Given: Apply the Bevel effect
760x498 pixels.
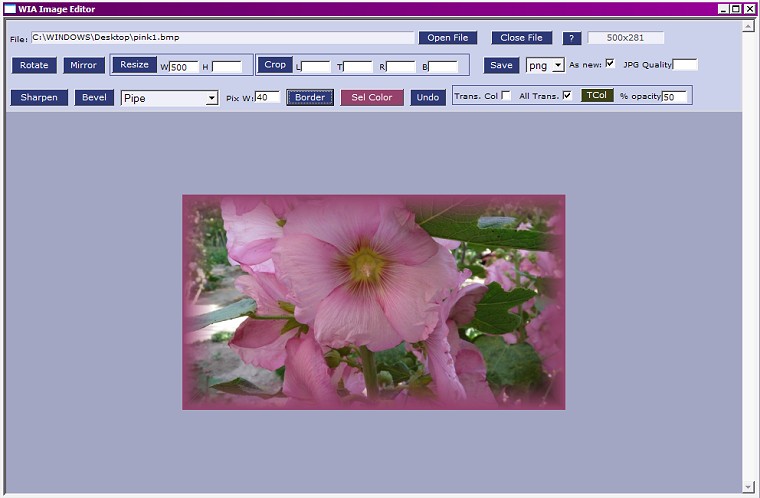Looking at the screenshot, I should click(x=94, y=97).
